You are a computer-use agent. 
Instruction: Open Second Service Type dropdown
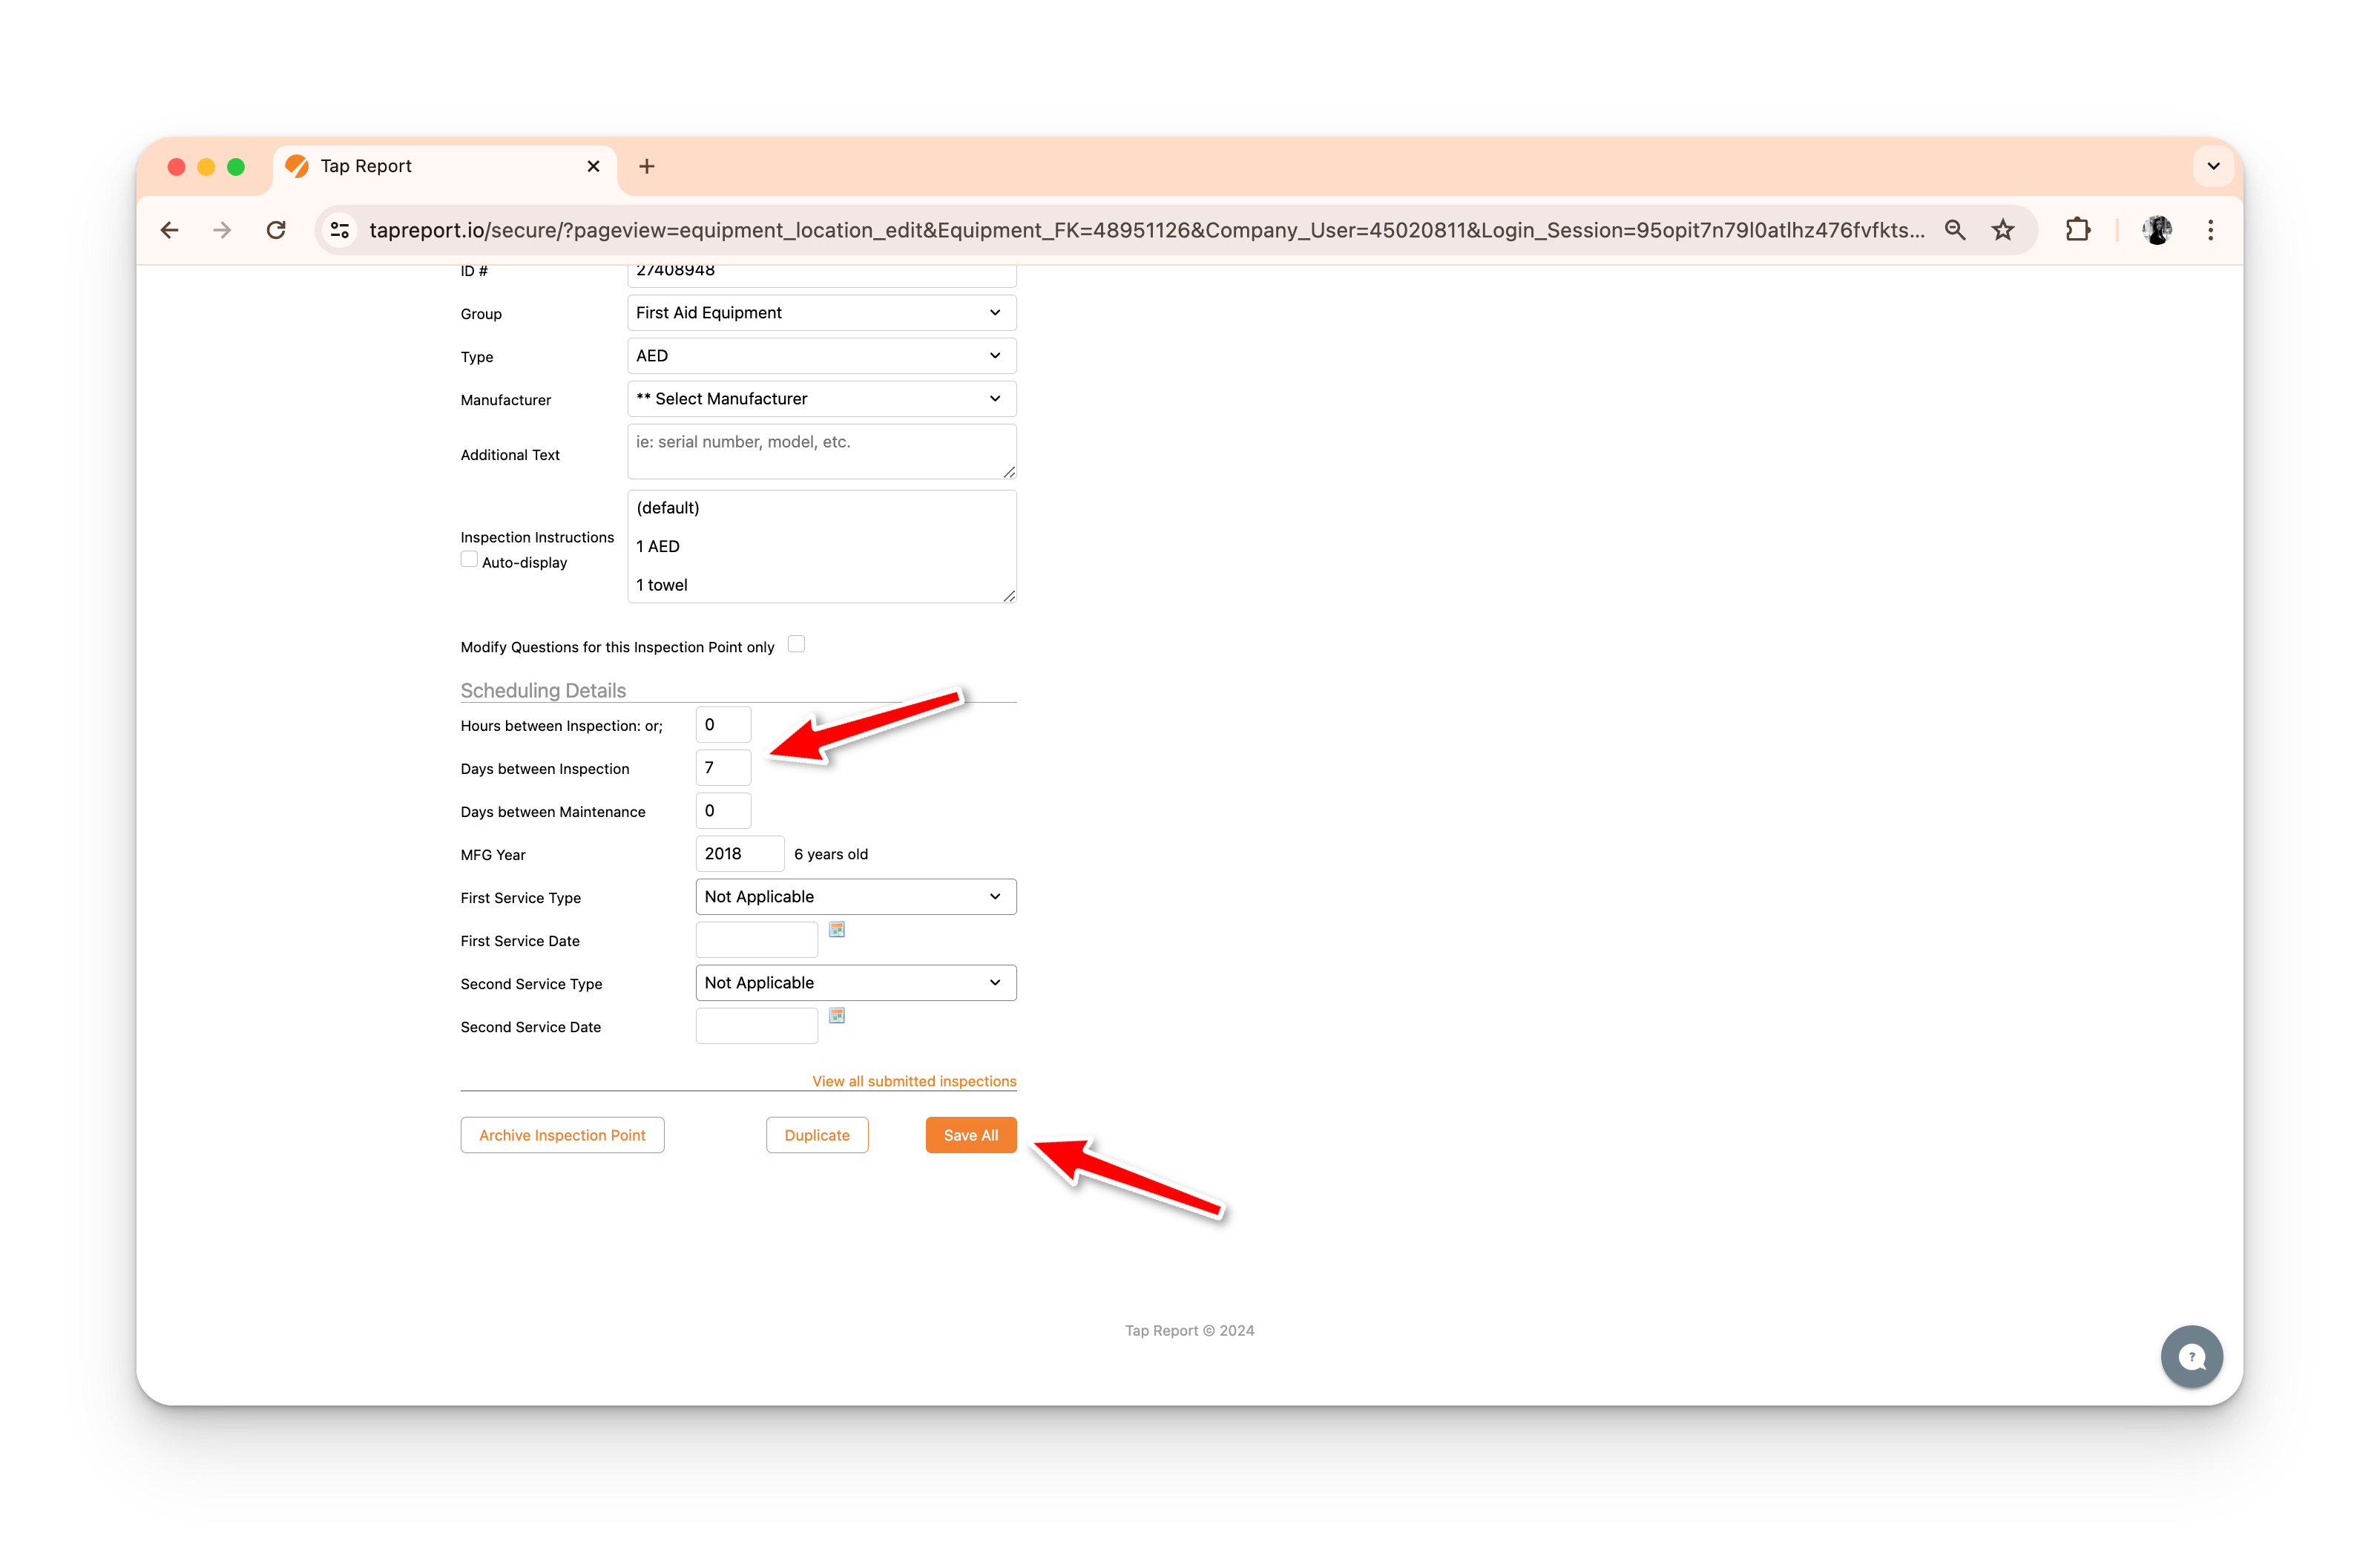855,983
